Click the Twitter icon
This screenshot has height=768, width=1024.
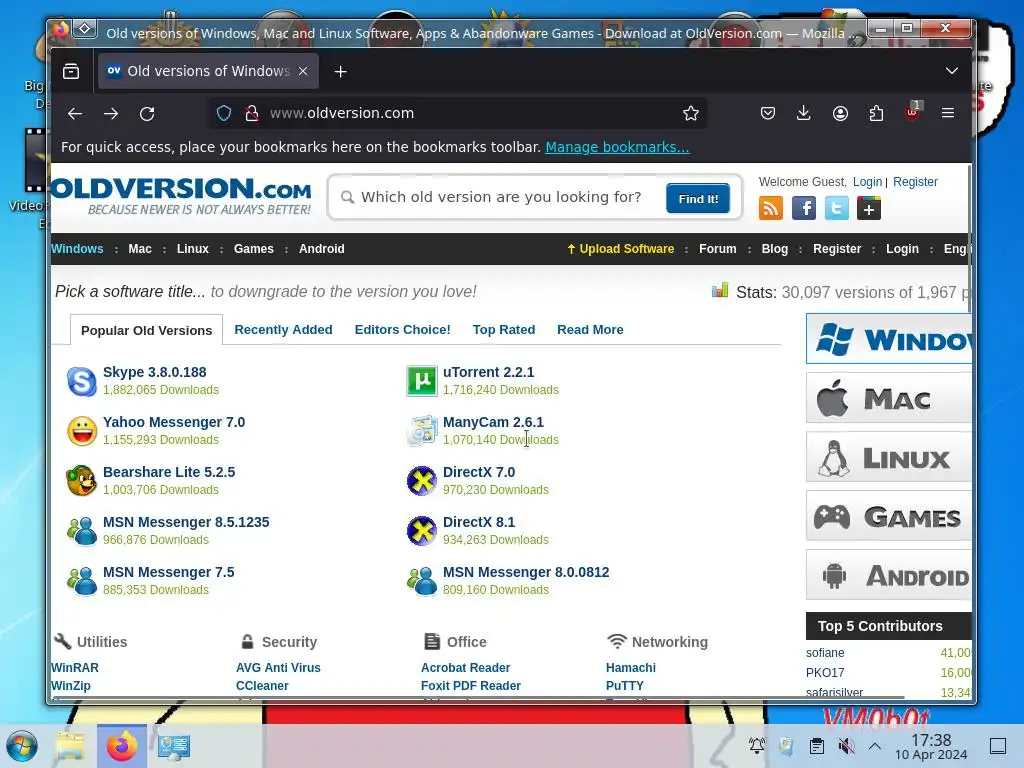(837, 208)
